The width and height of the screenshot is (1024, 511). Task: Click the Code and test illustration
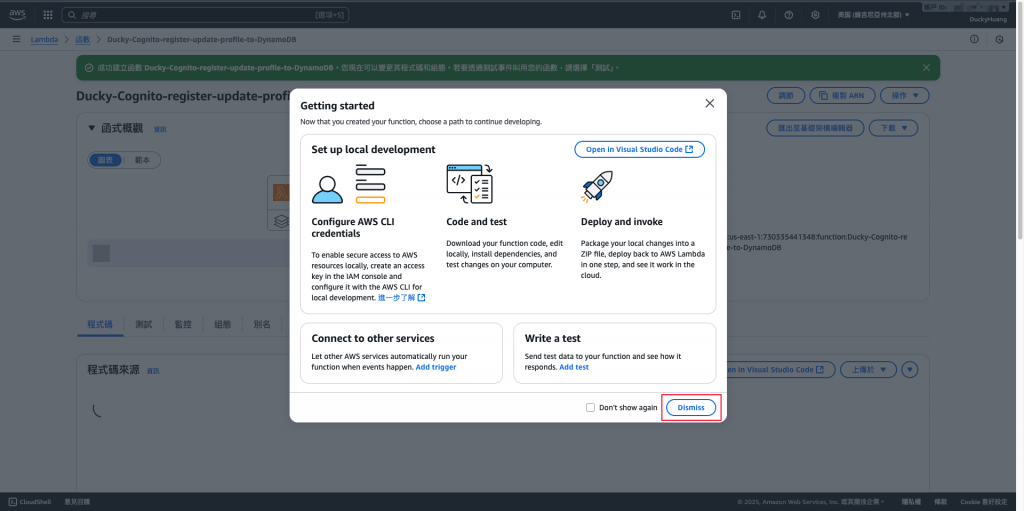point(470,185)
